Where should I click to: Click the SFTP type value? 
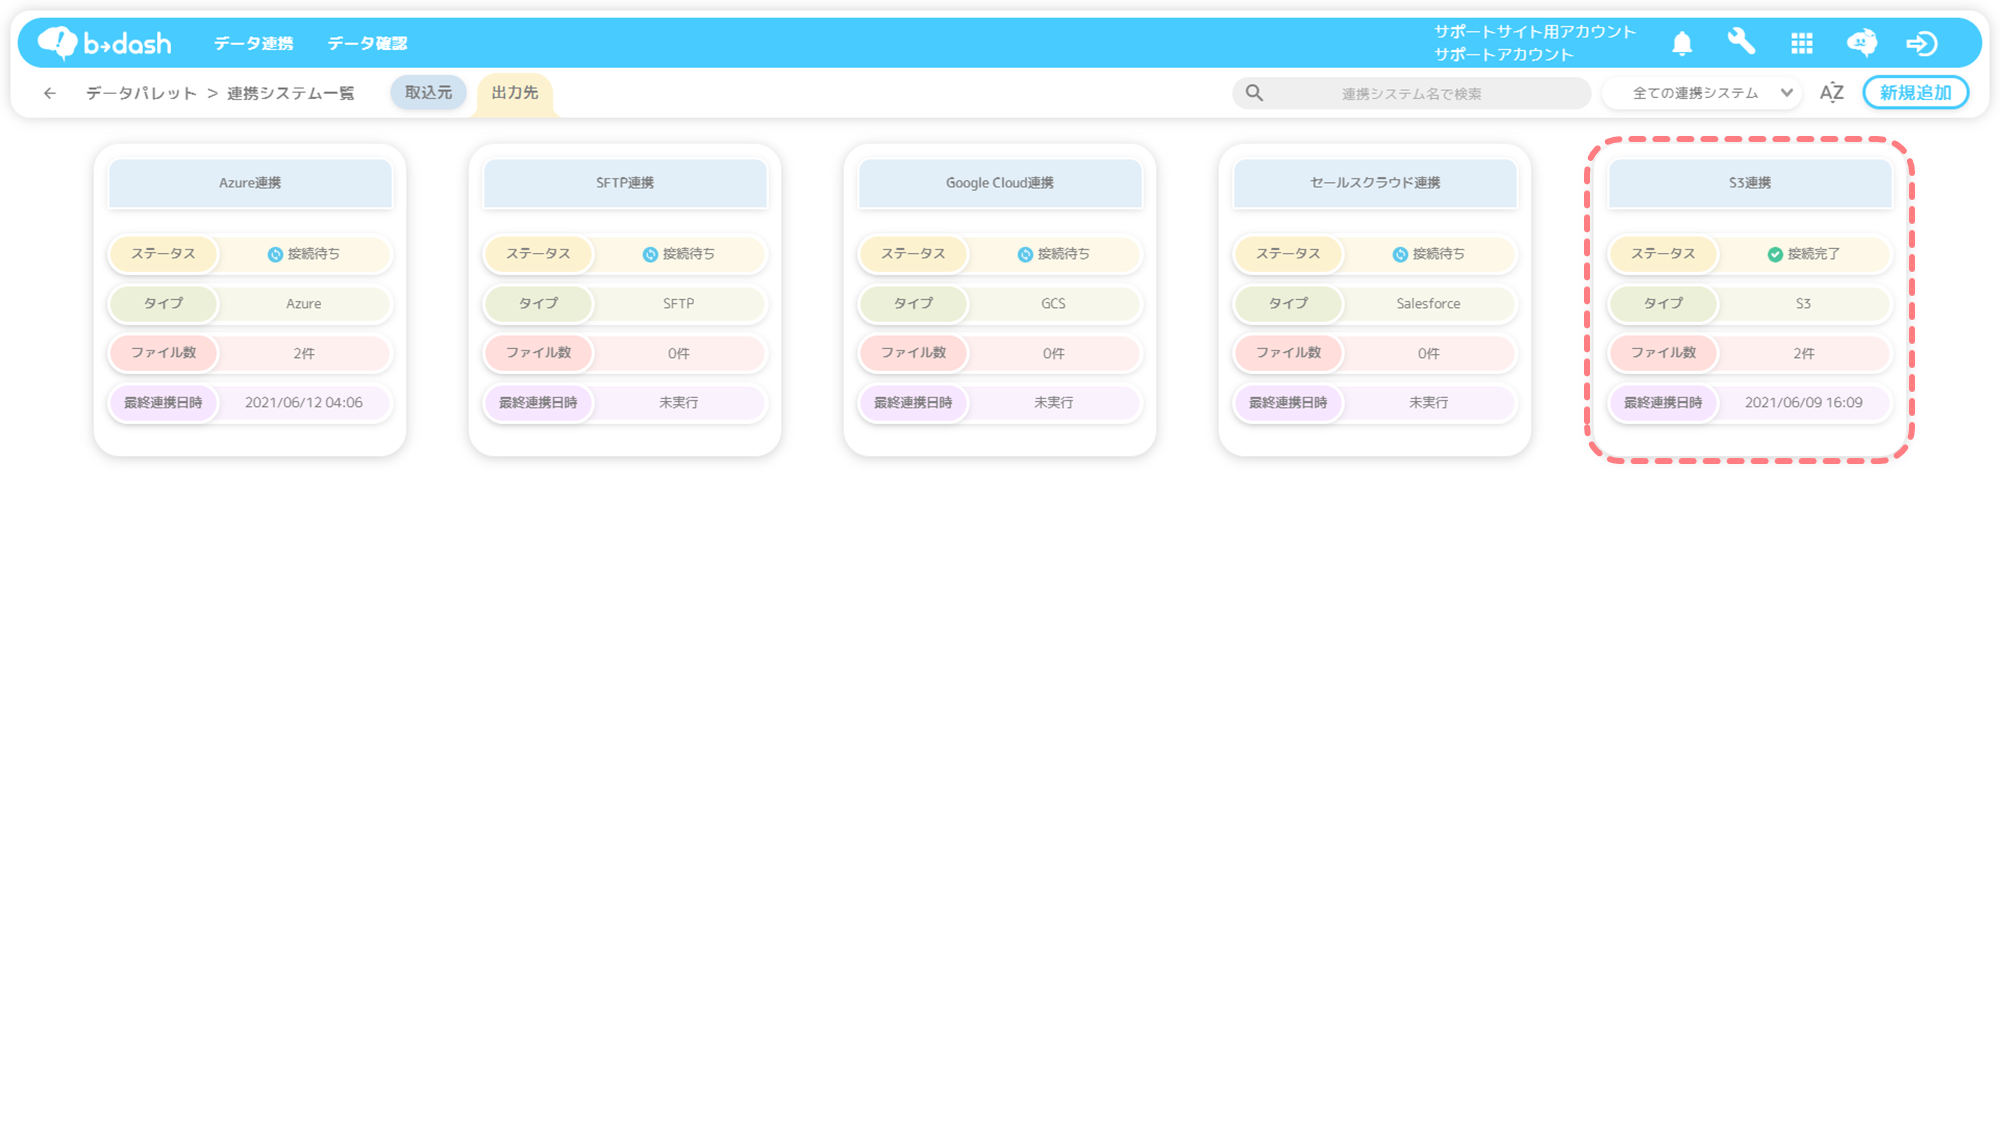click(x=678, y=304)
